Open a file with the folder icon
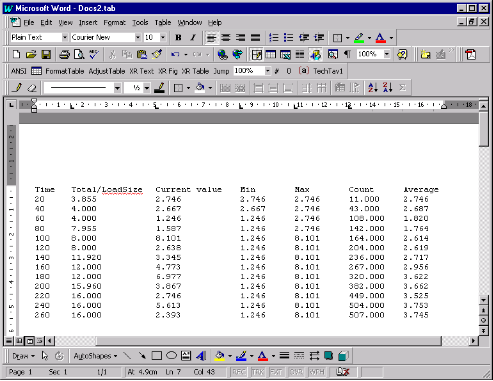Image resolution: width=493 pixels, height=381 pixels. (x=31, y=54)
